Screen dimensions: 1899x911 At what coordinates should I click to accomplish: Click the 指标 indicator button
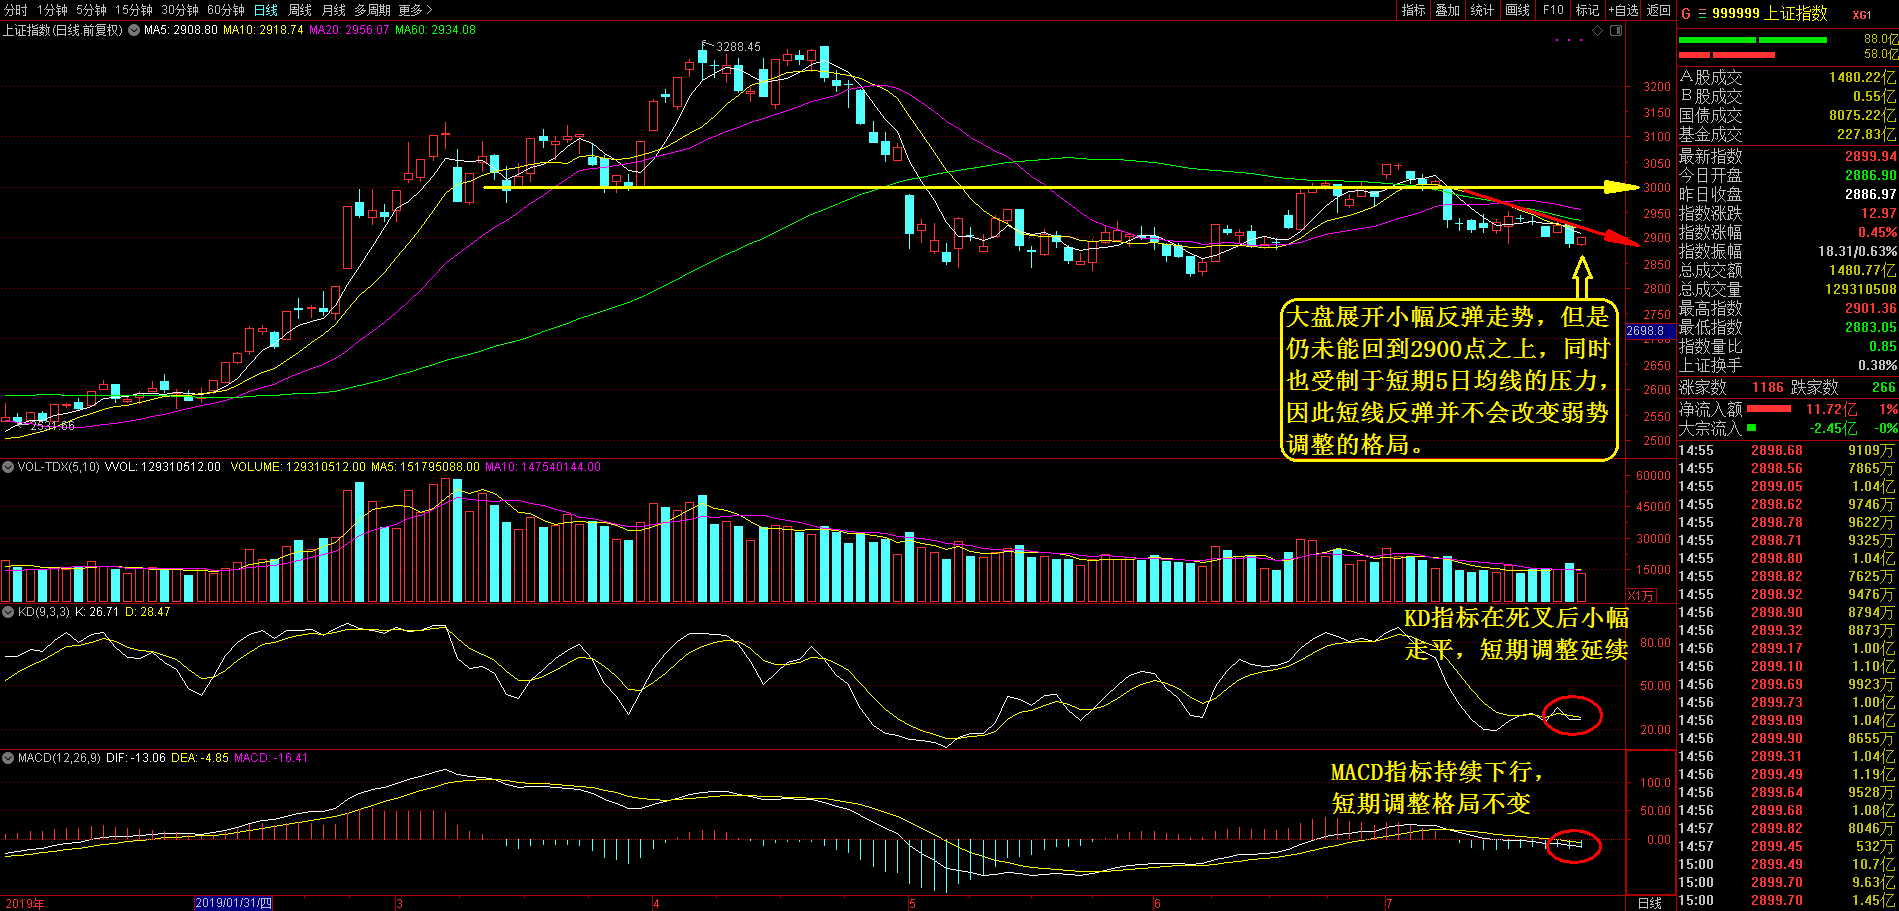click(x=1413, y=10)
